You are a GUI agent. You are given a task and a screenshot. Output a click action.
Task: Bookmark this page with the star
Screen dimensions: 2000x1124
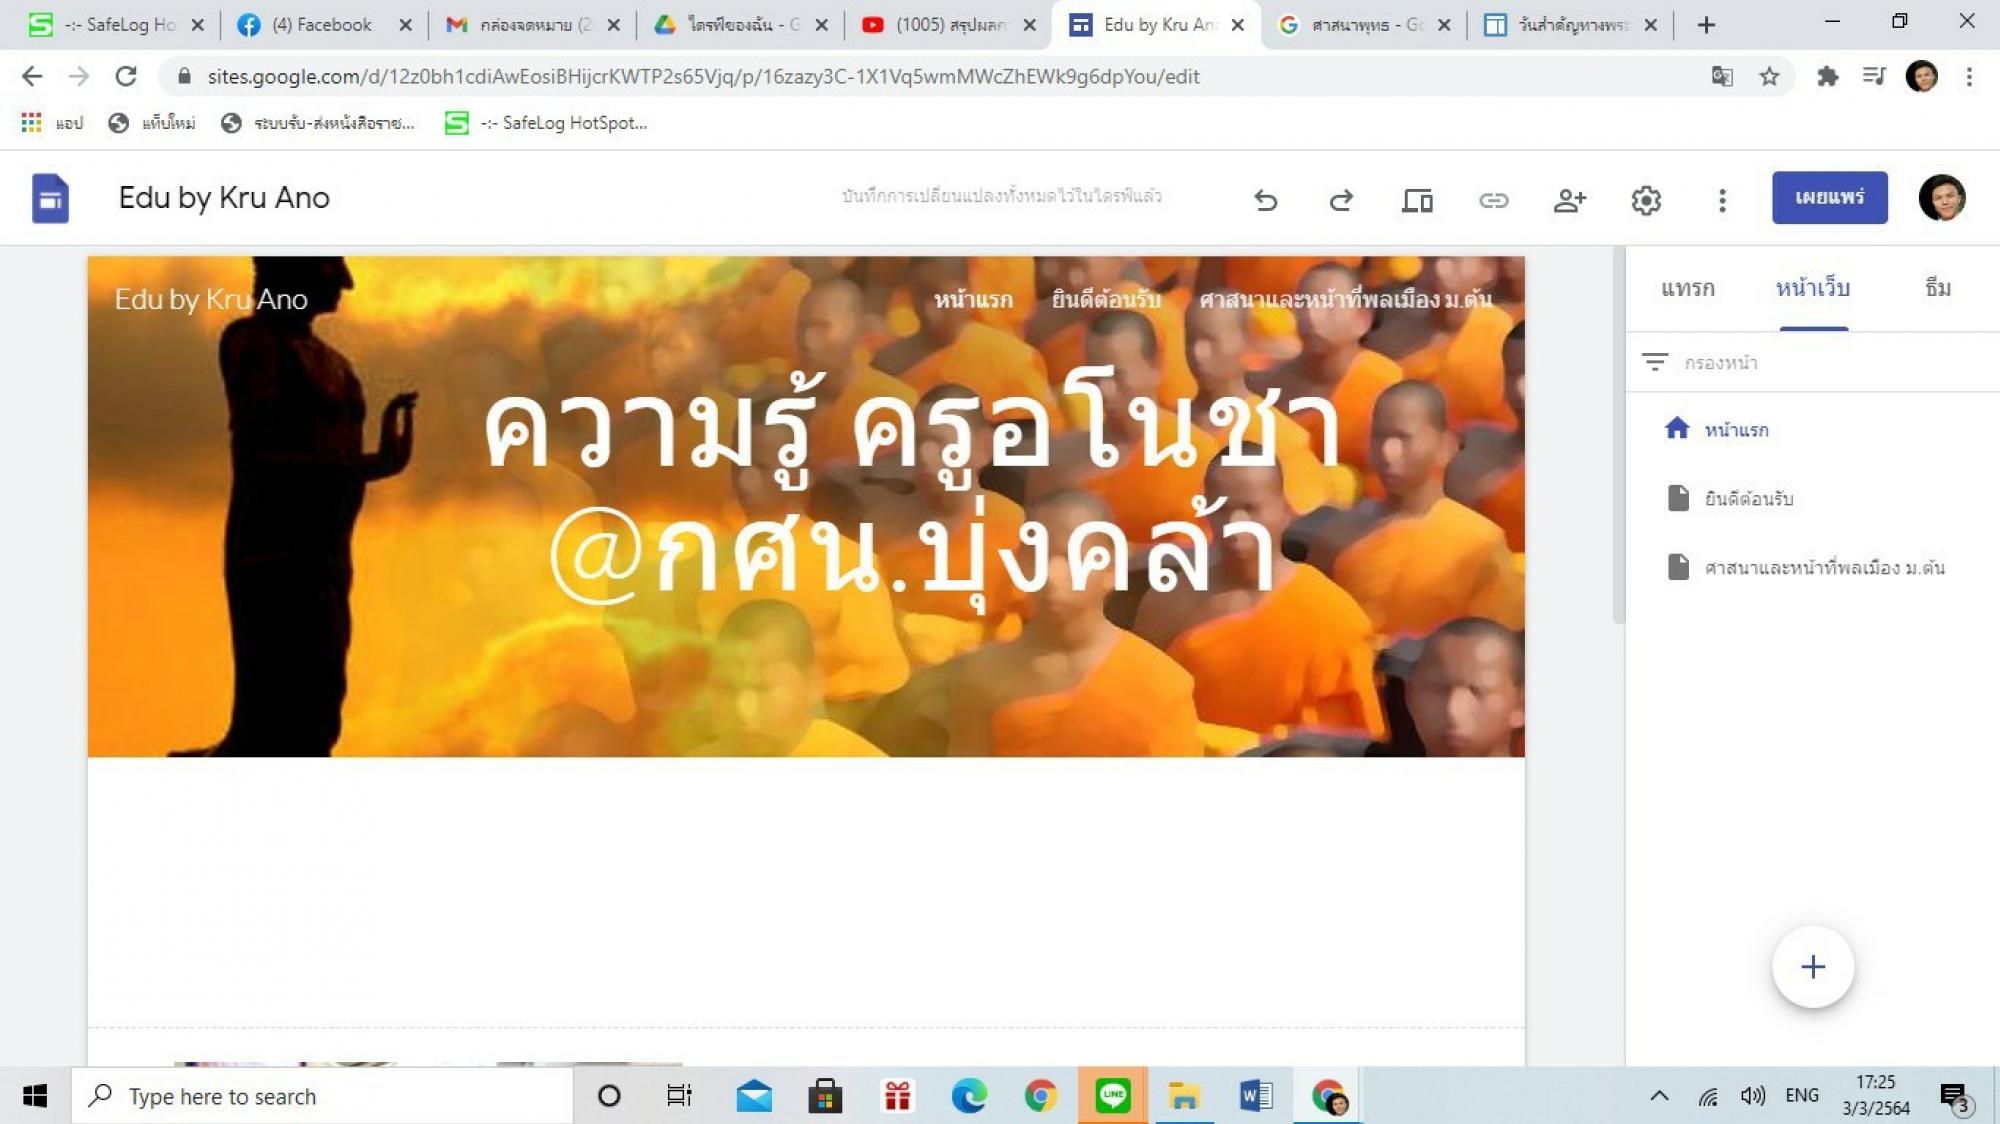tap(1769, 76)
